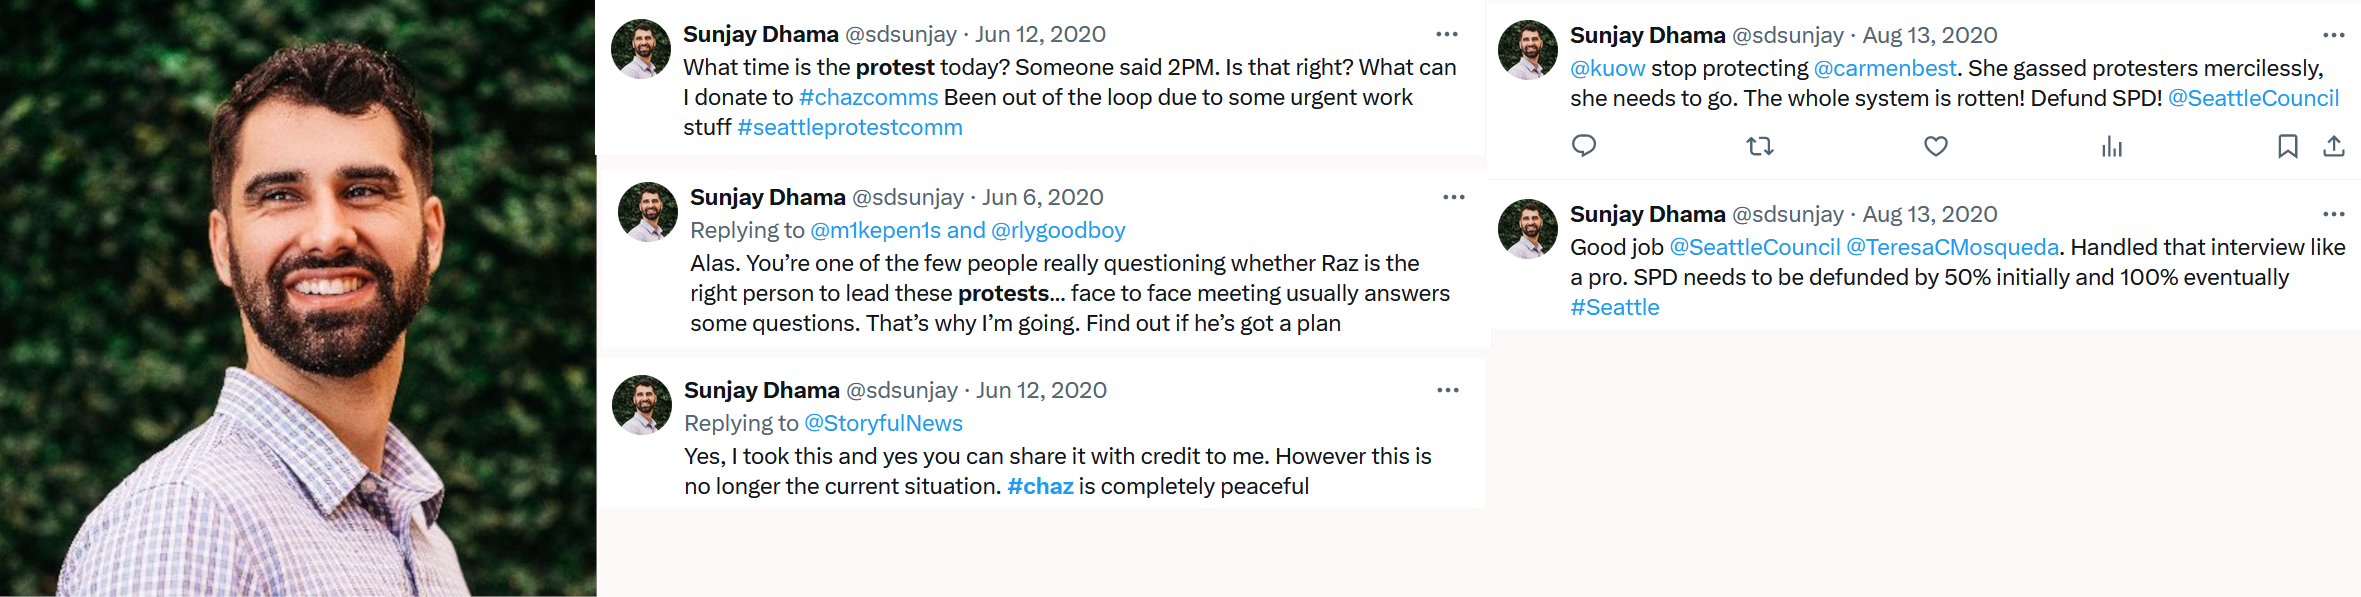The height and width of the screenshot is (597, 2361).
Task: Like the tweet about @carmenbest
Action: point(1936,147)
